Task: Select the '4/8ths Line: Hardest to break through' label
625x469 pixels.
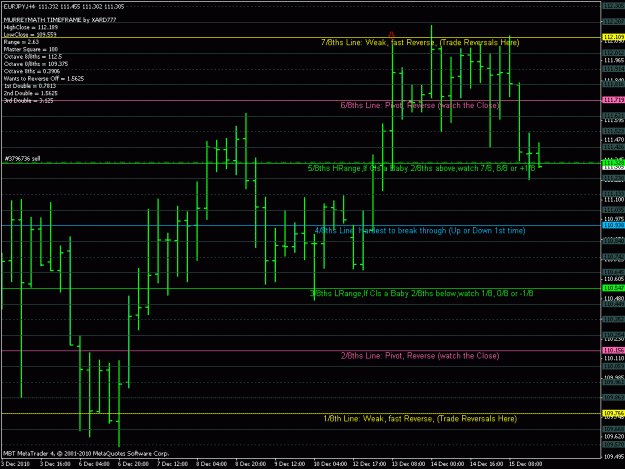Action: (x=420, y=230)
